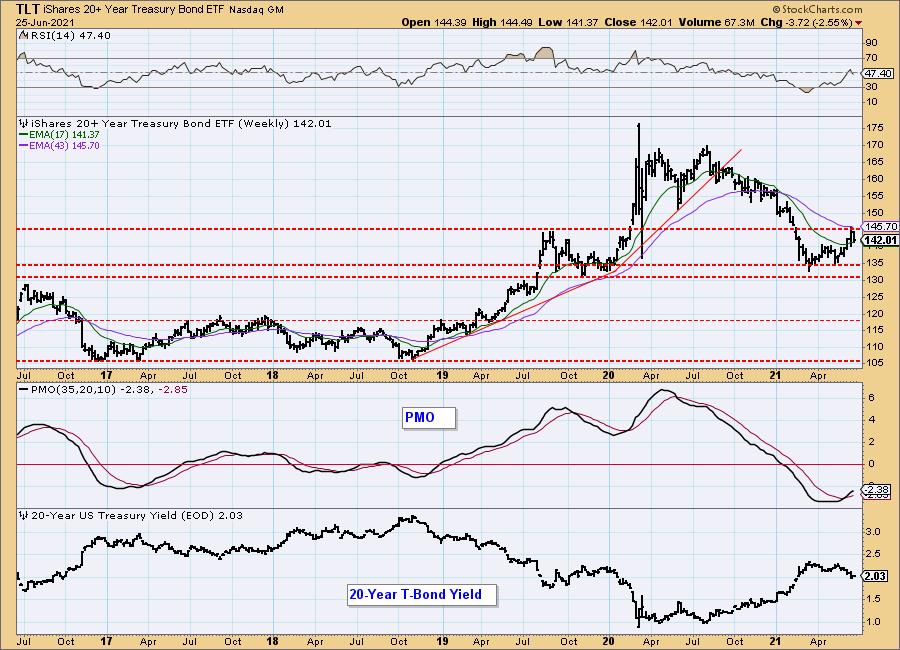Click the iShares 20+ Year Treasury Bond ETF title

(134, 10)
